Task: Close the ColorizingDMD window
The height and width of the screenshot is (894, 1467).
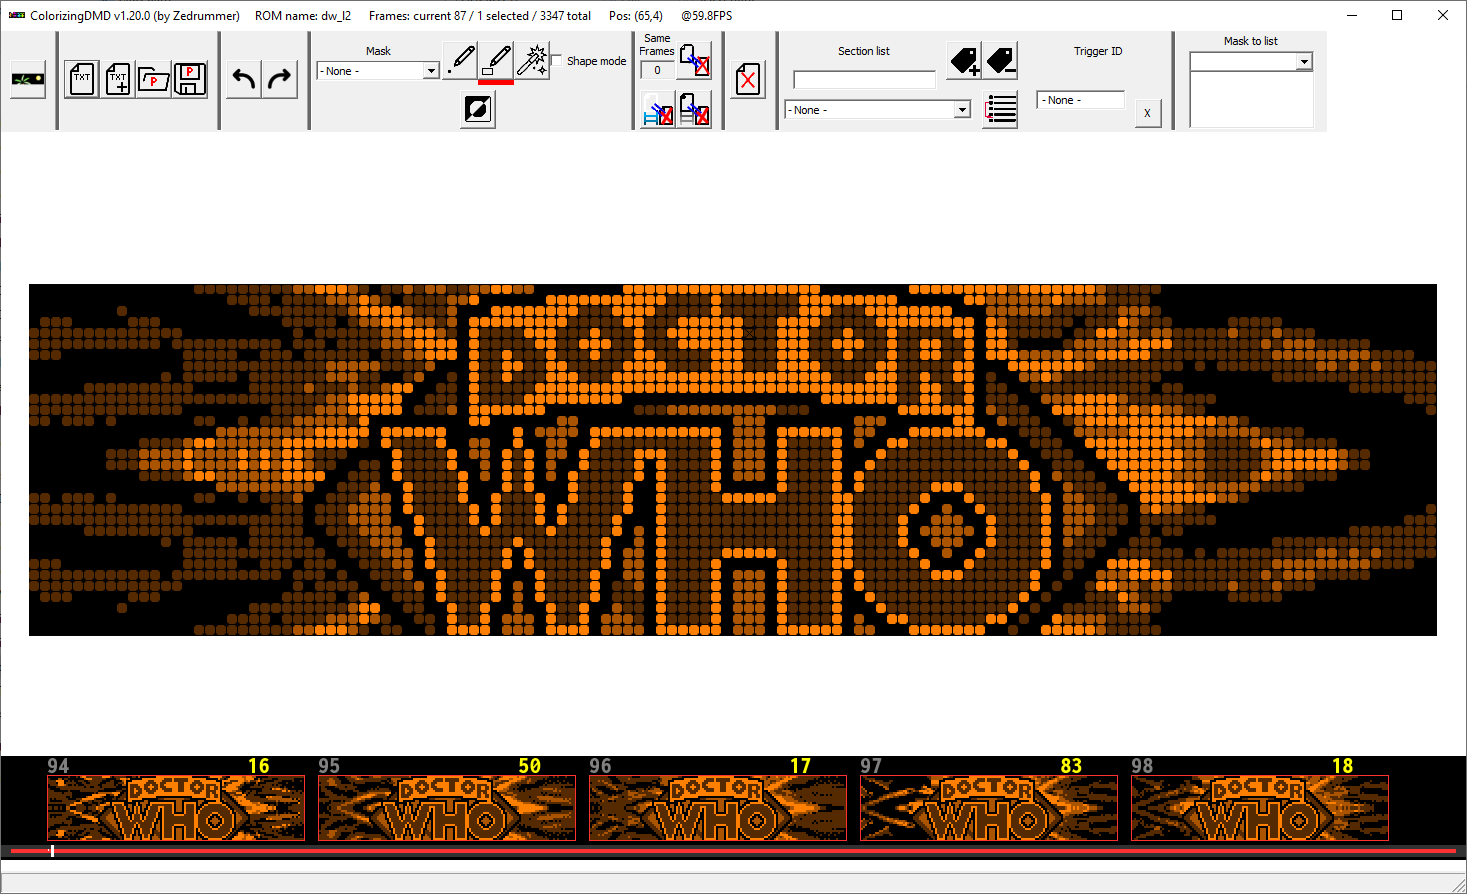Action: point(1443,15)
